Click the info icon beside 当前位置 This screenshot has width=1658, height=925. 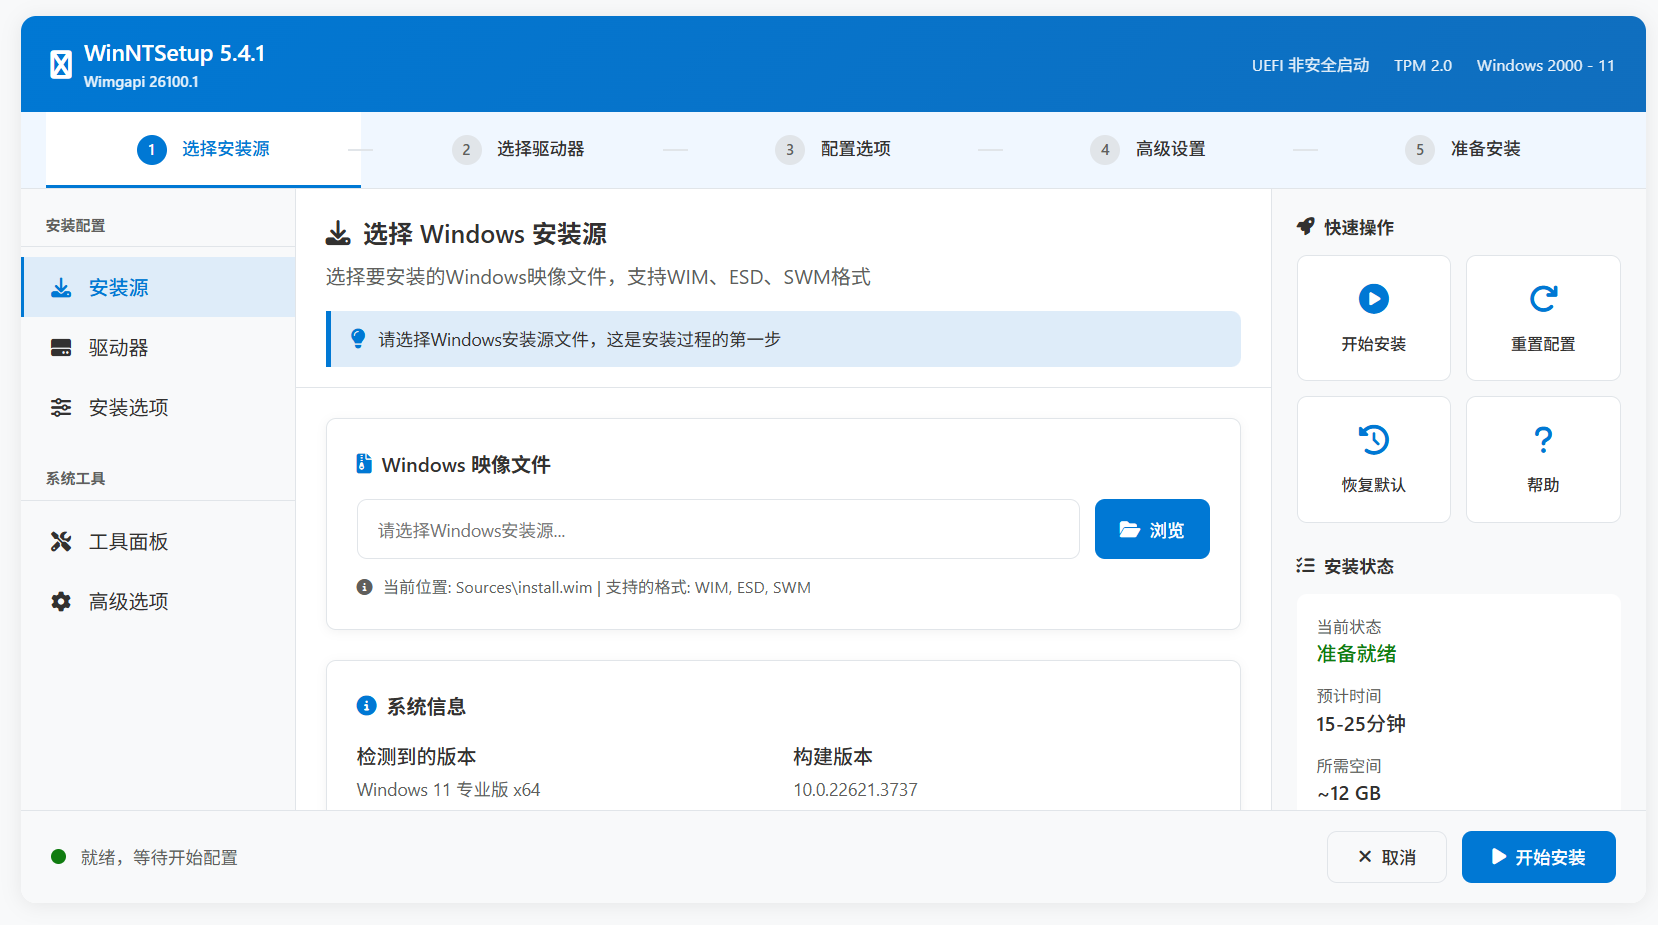(365, 587)
